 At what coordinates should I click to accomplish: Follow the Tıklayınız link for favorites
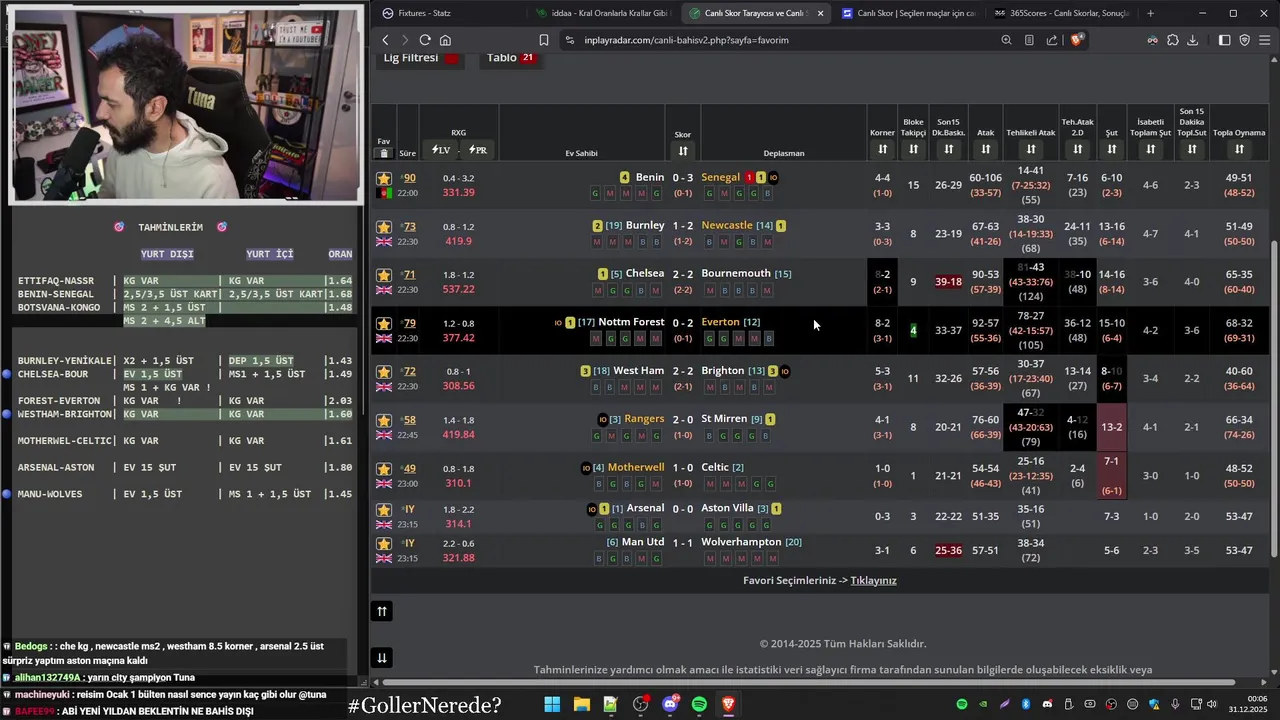pyautogui.click(x=873, y=580)
